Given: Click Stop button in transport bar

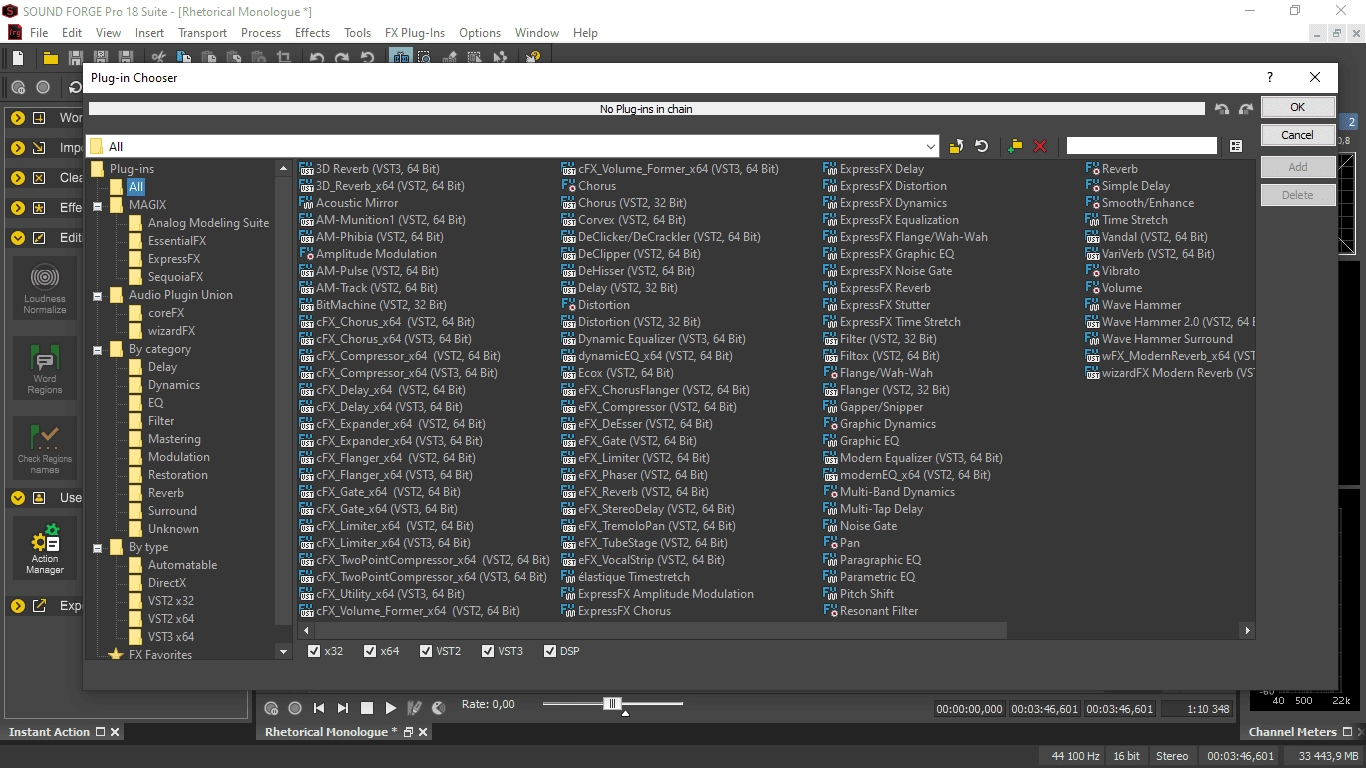Looking at the screenshot, I should 367,708.
